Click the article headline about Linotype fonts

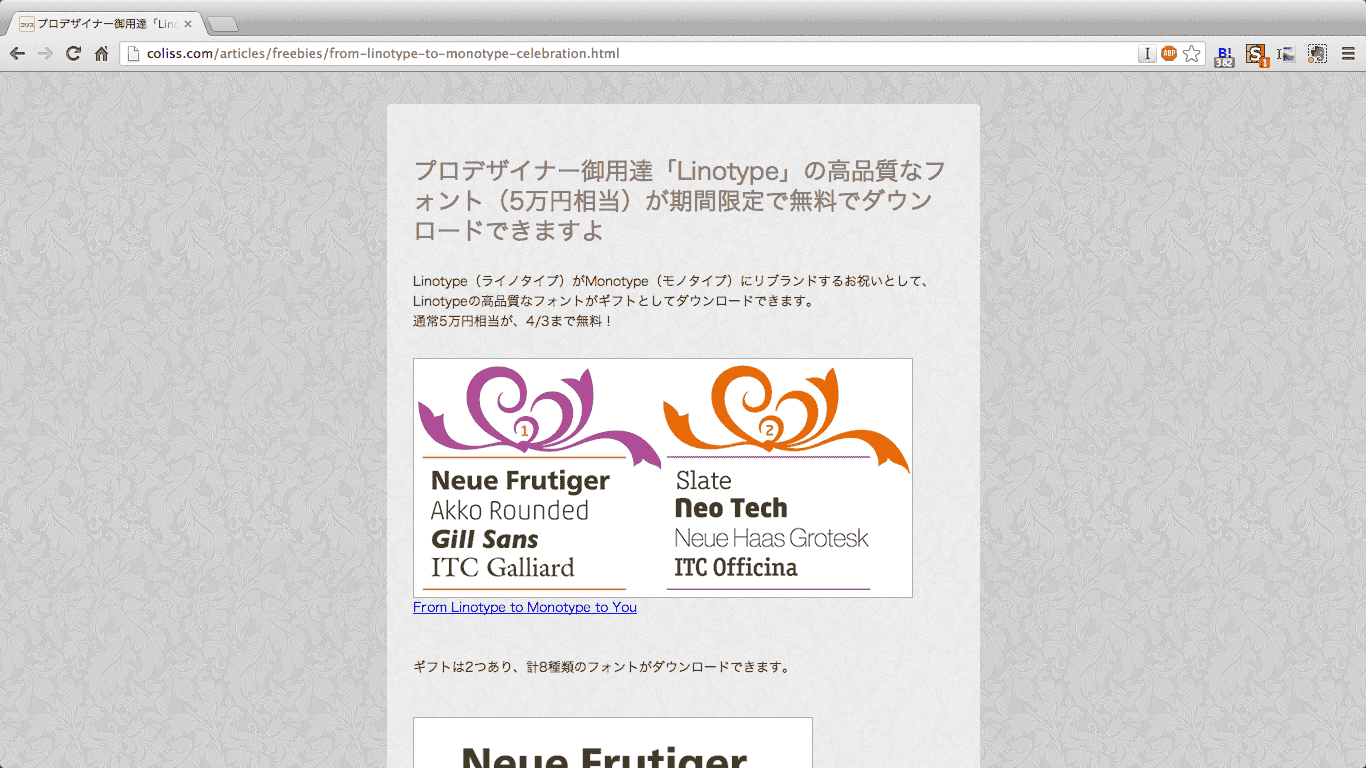680,200
